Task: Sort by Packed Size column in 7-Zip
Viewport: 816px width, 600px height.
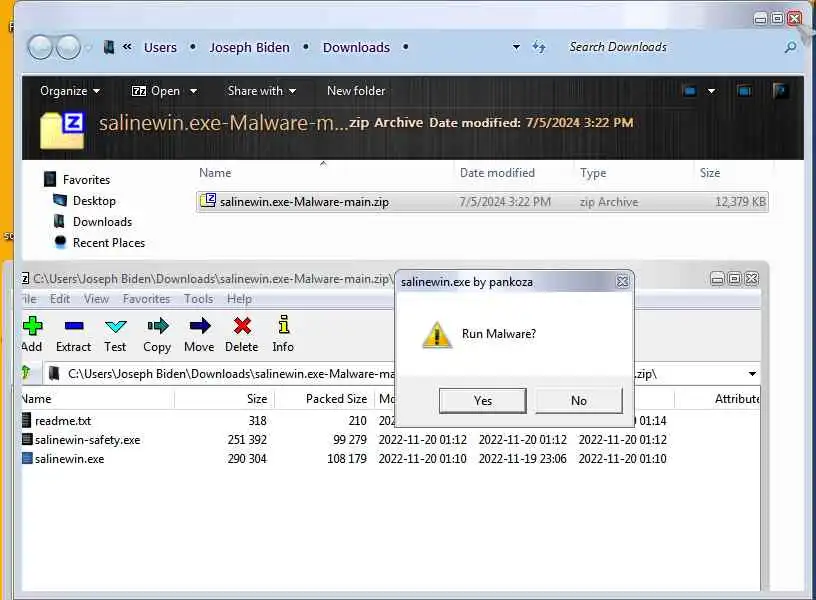Action: click(336, 399)
